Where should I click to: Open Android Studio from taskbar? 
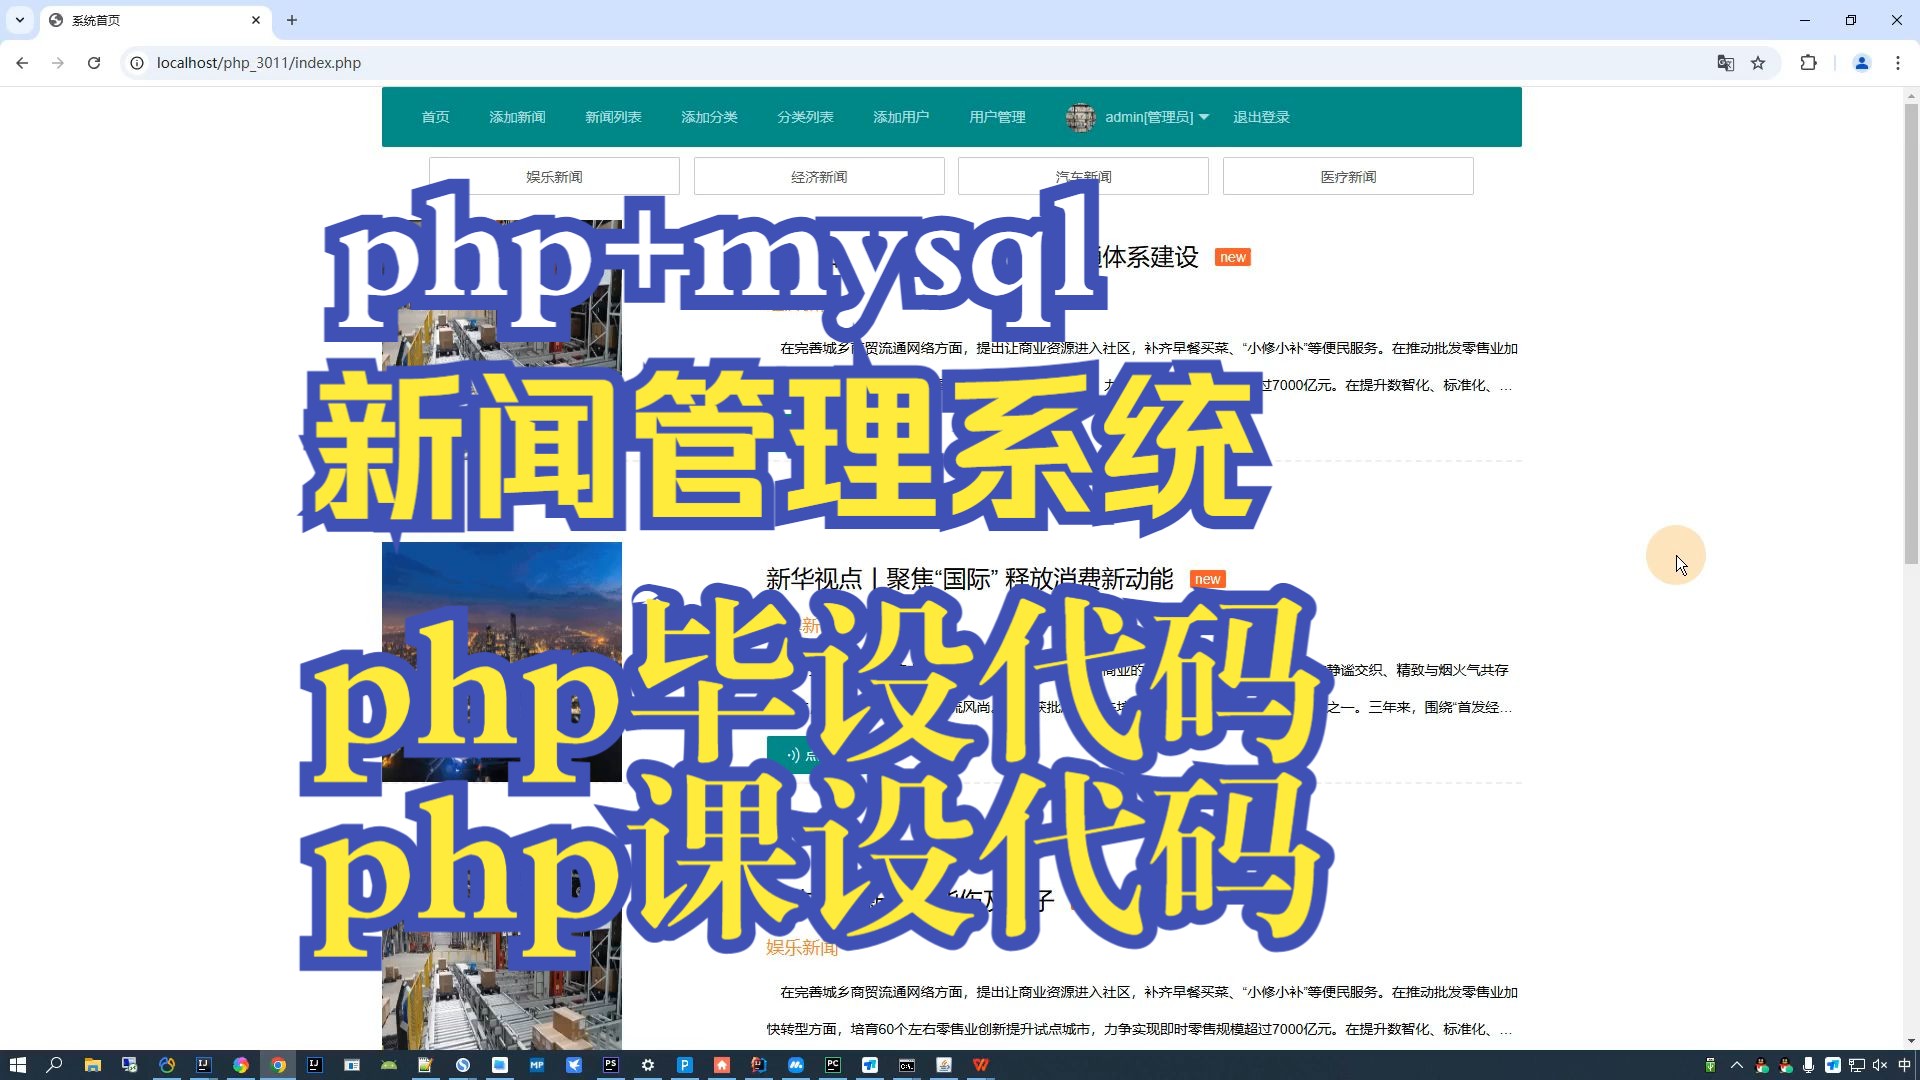pos(389,1065)
